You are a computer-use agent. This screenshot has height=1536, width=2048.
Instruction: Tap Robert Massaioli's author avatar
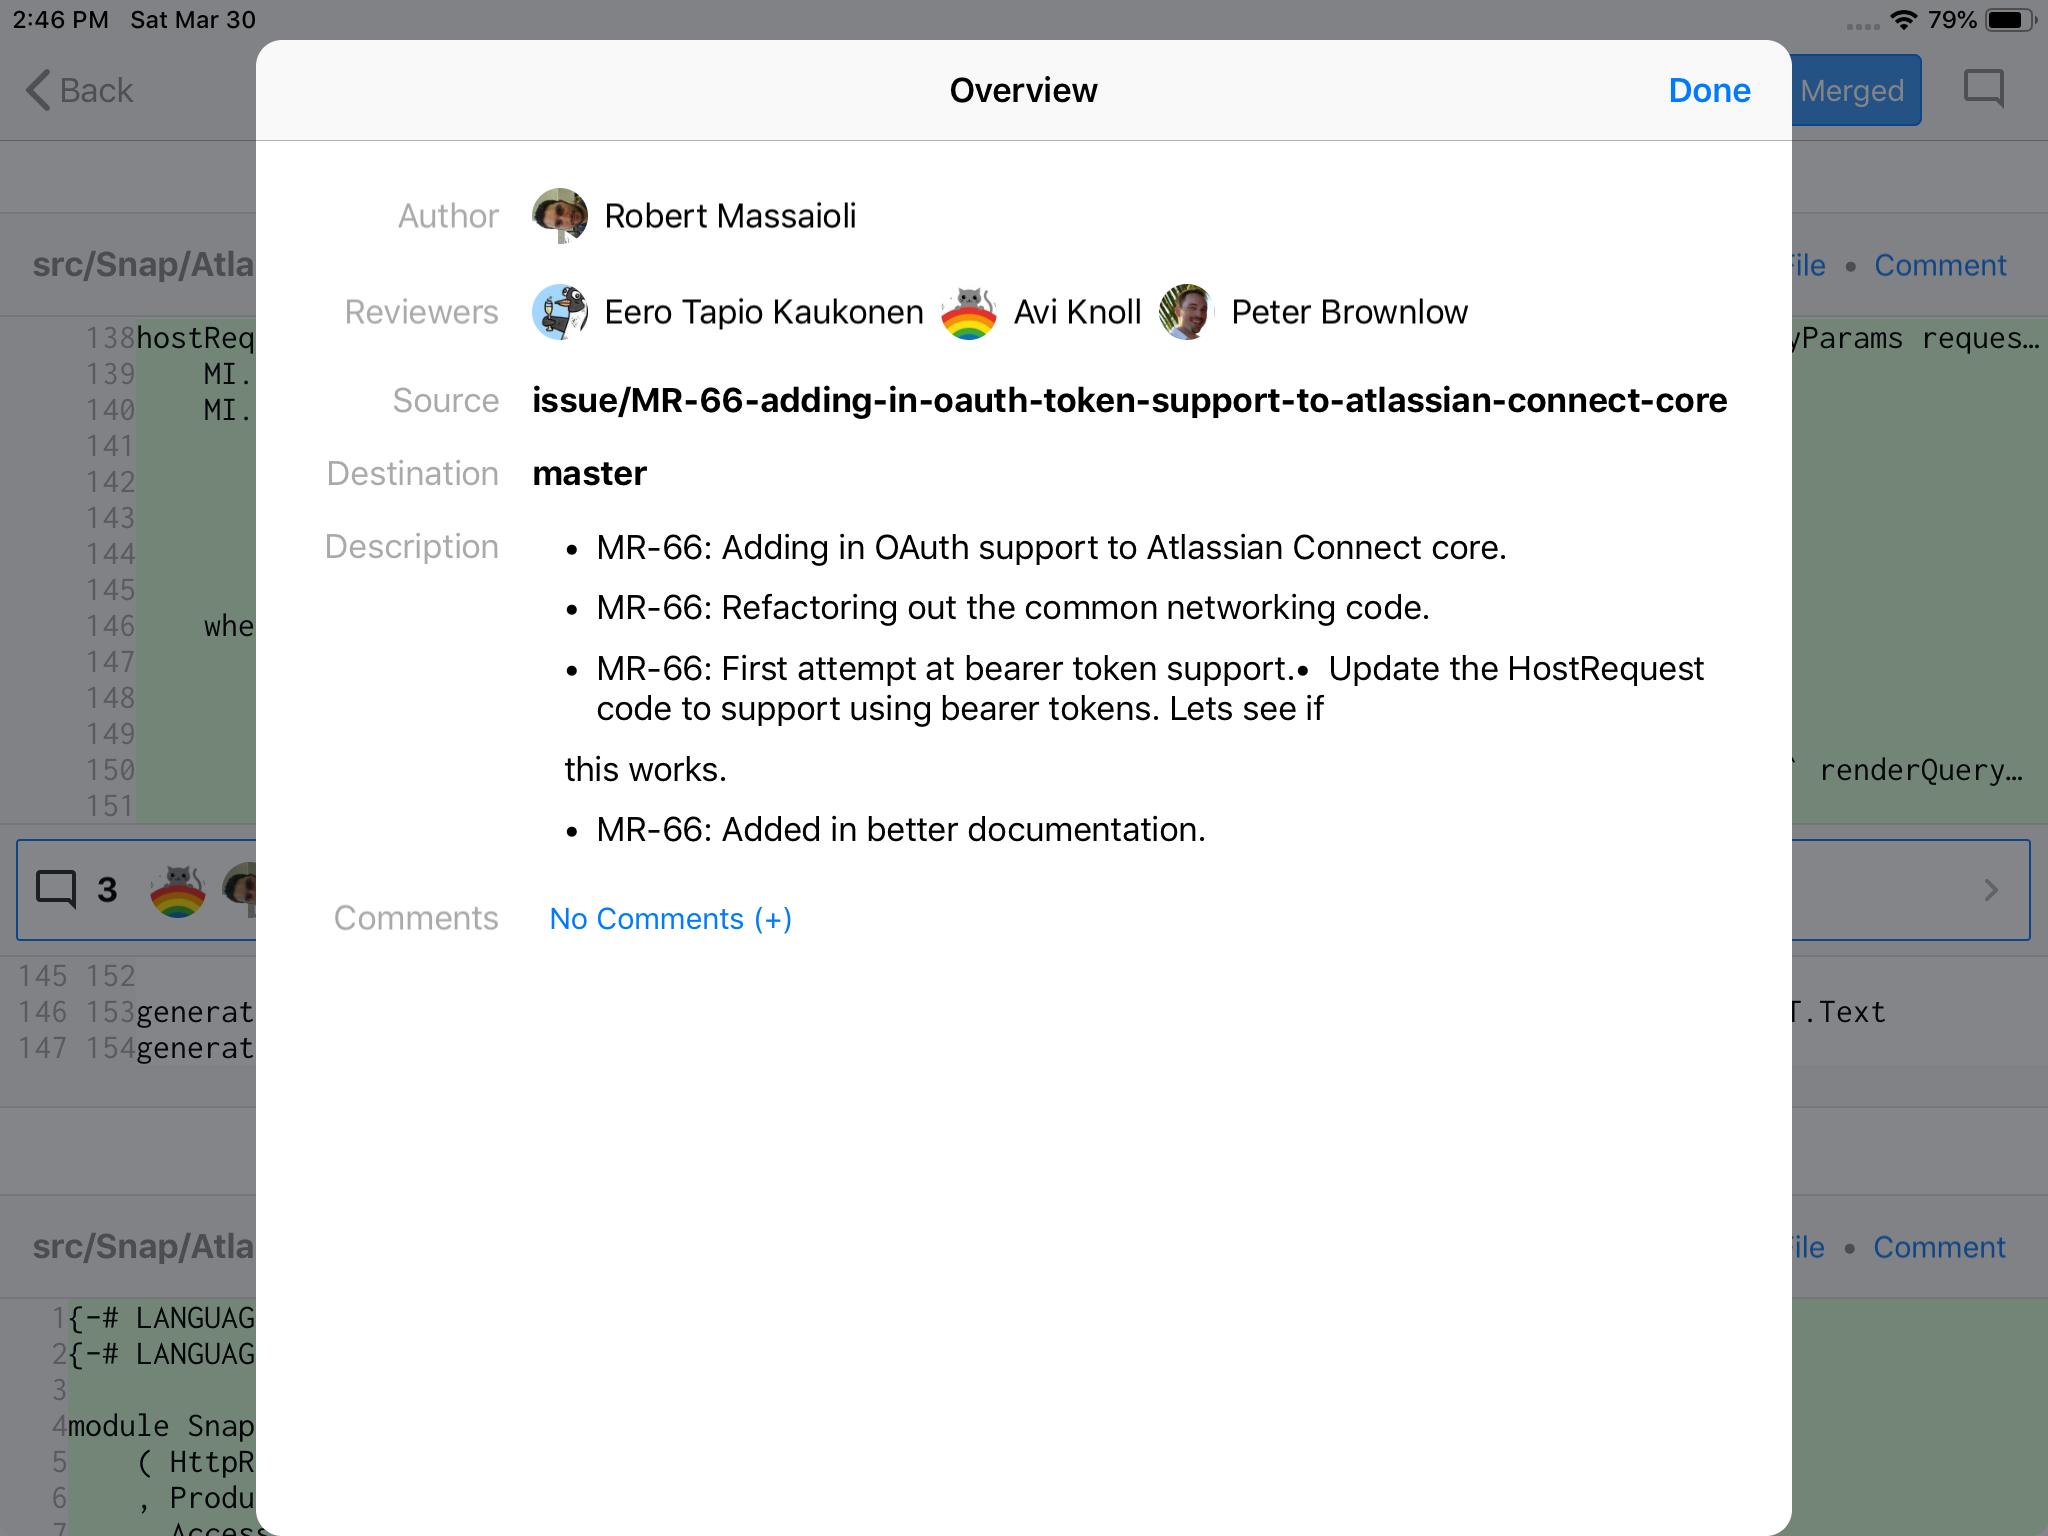click(559, 215)
